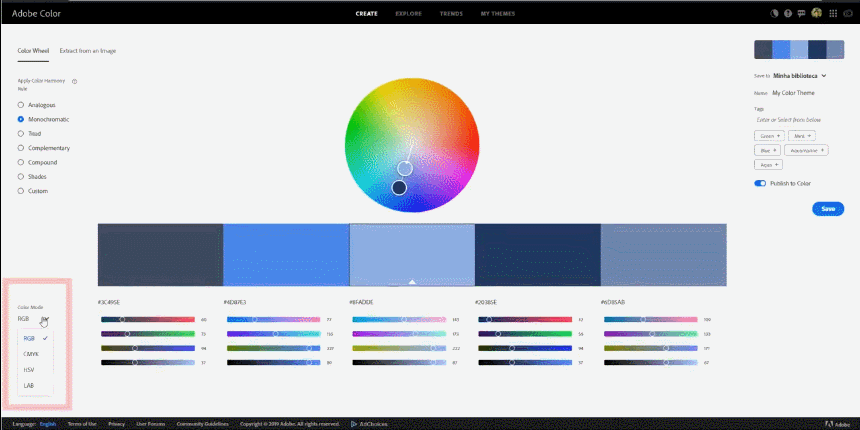Open the User Forums footer link

150,424
